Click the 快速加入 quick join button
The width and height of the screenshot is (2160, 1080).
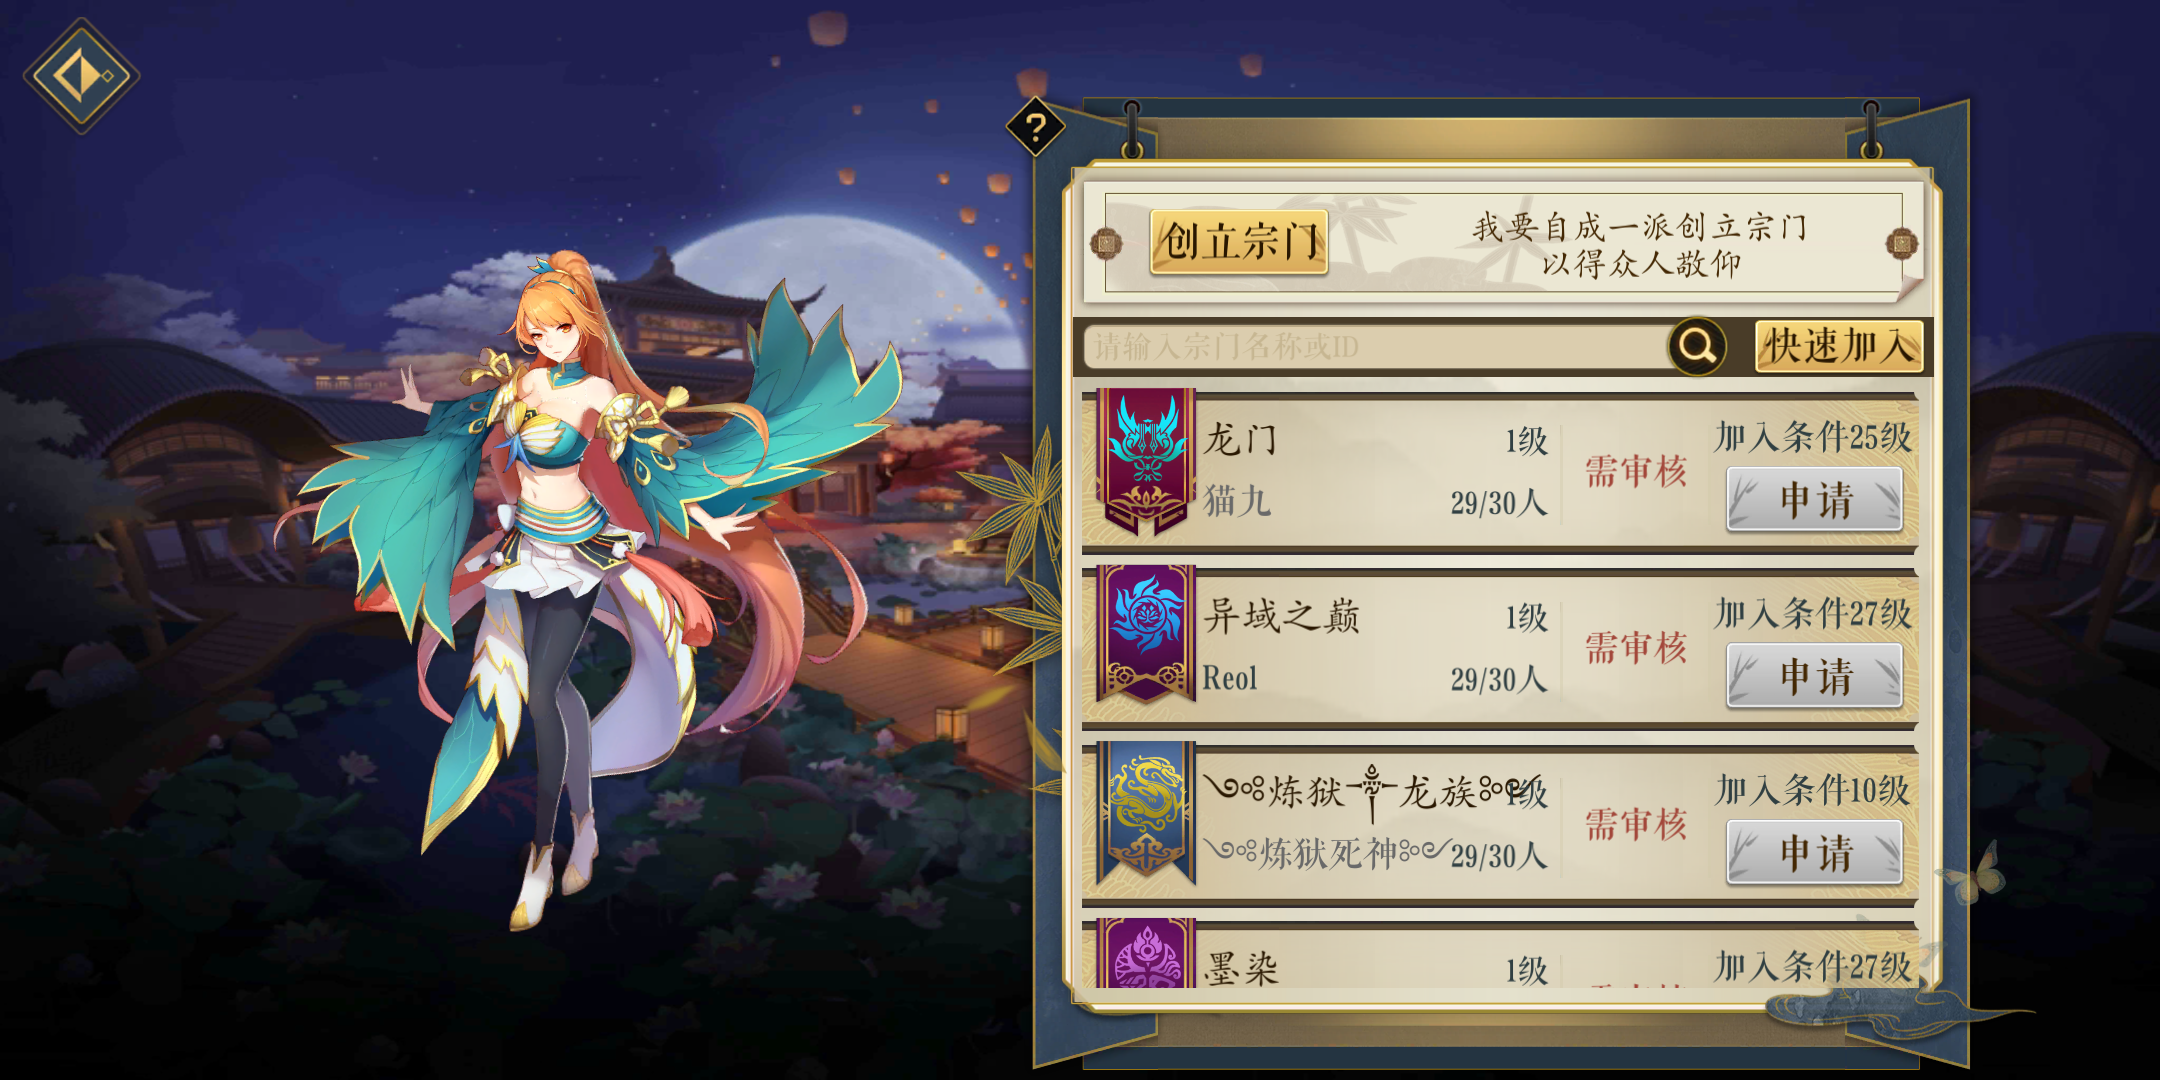1838,346
